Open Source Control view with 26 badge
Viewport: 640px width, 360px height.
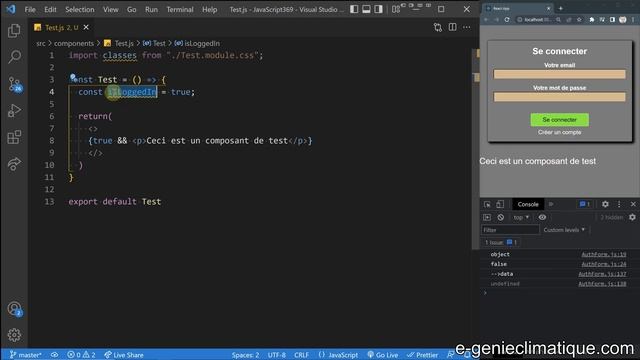[15, 84]
